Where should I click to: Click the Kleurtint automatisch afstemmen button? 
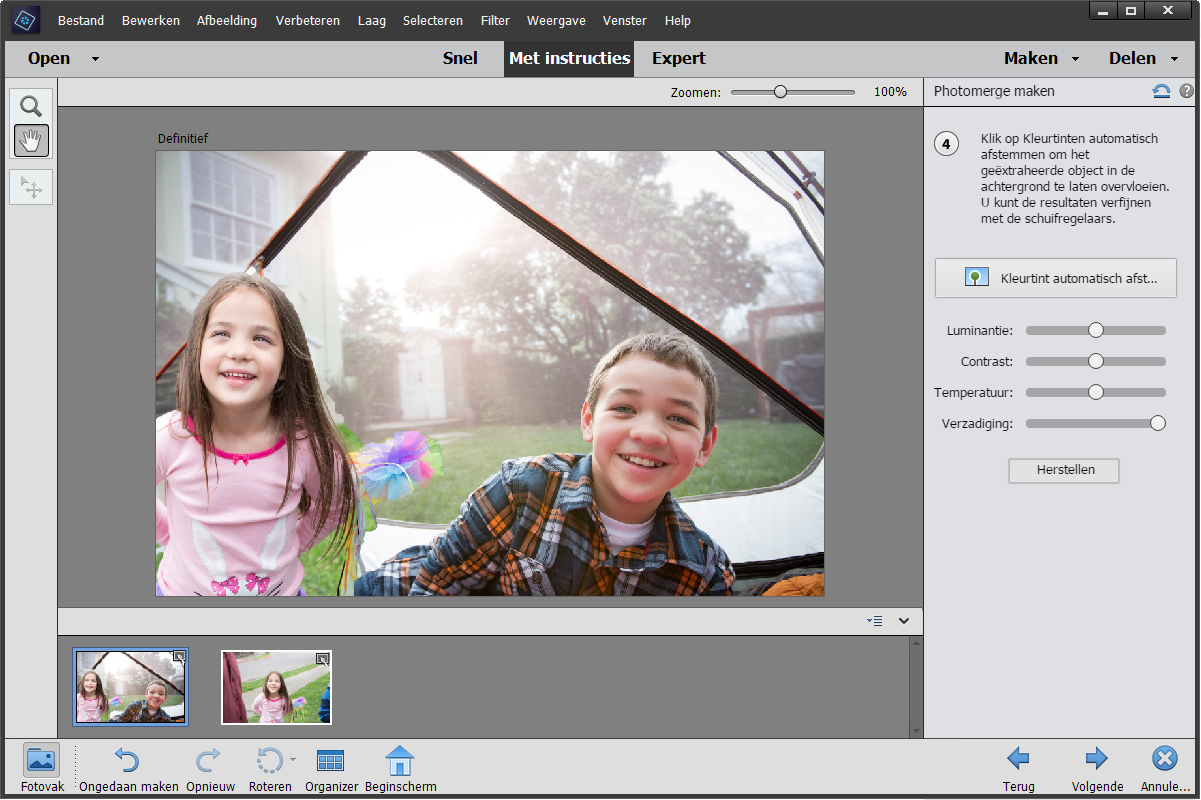(1055, 278)
